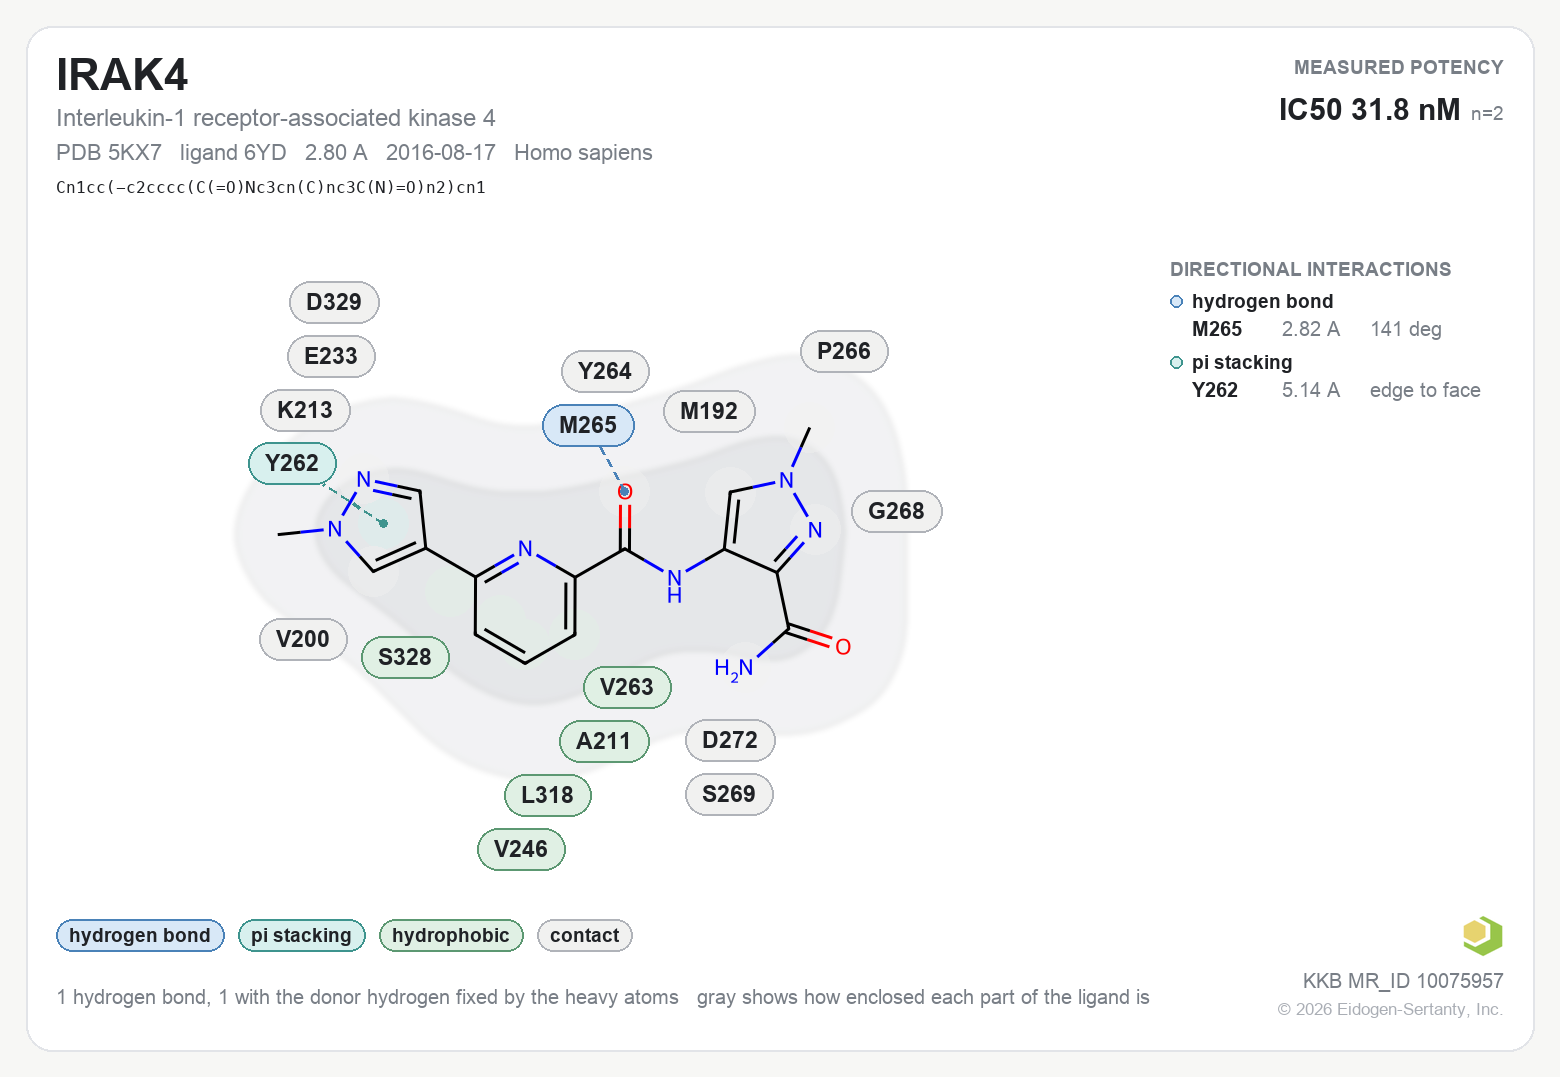Image resolution: width=1560 pixels, height=1077 pixels.
Task: Click the 2016-08-17 date text
Action: tap(441, 153)
